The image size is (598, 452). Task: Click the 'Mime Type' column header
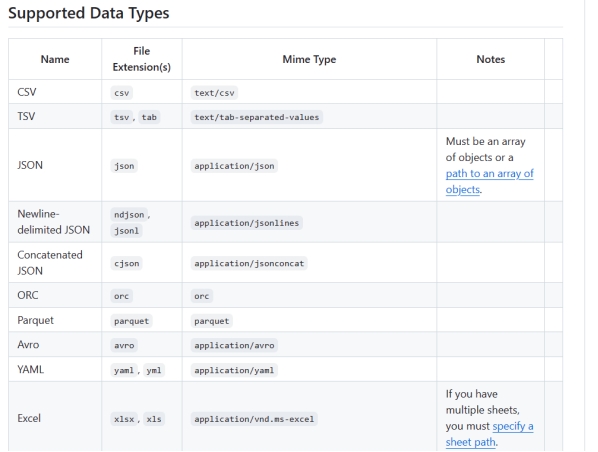click(x=309, y=60)
